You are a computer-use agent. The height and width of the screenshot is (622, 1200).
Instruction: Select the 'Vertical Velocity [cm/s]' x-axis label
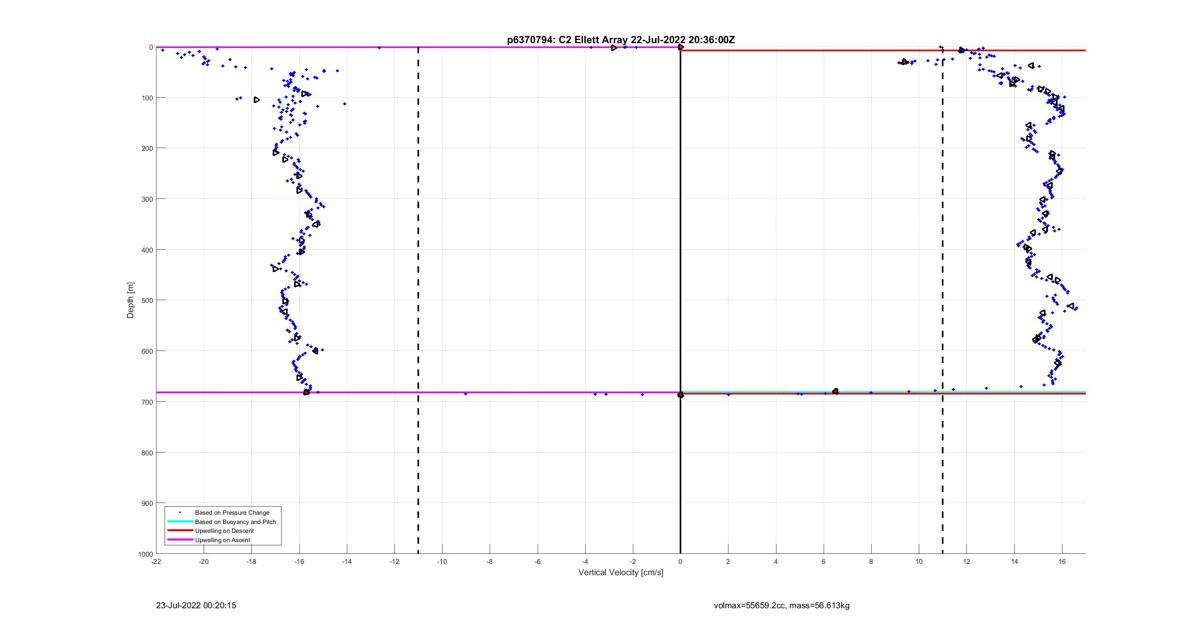coord(621,572)
